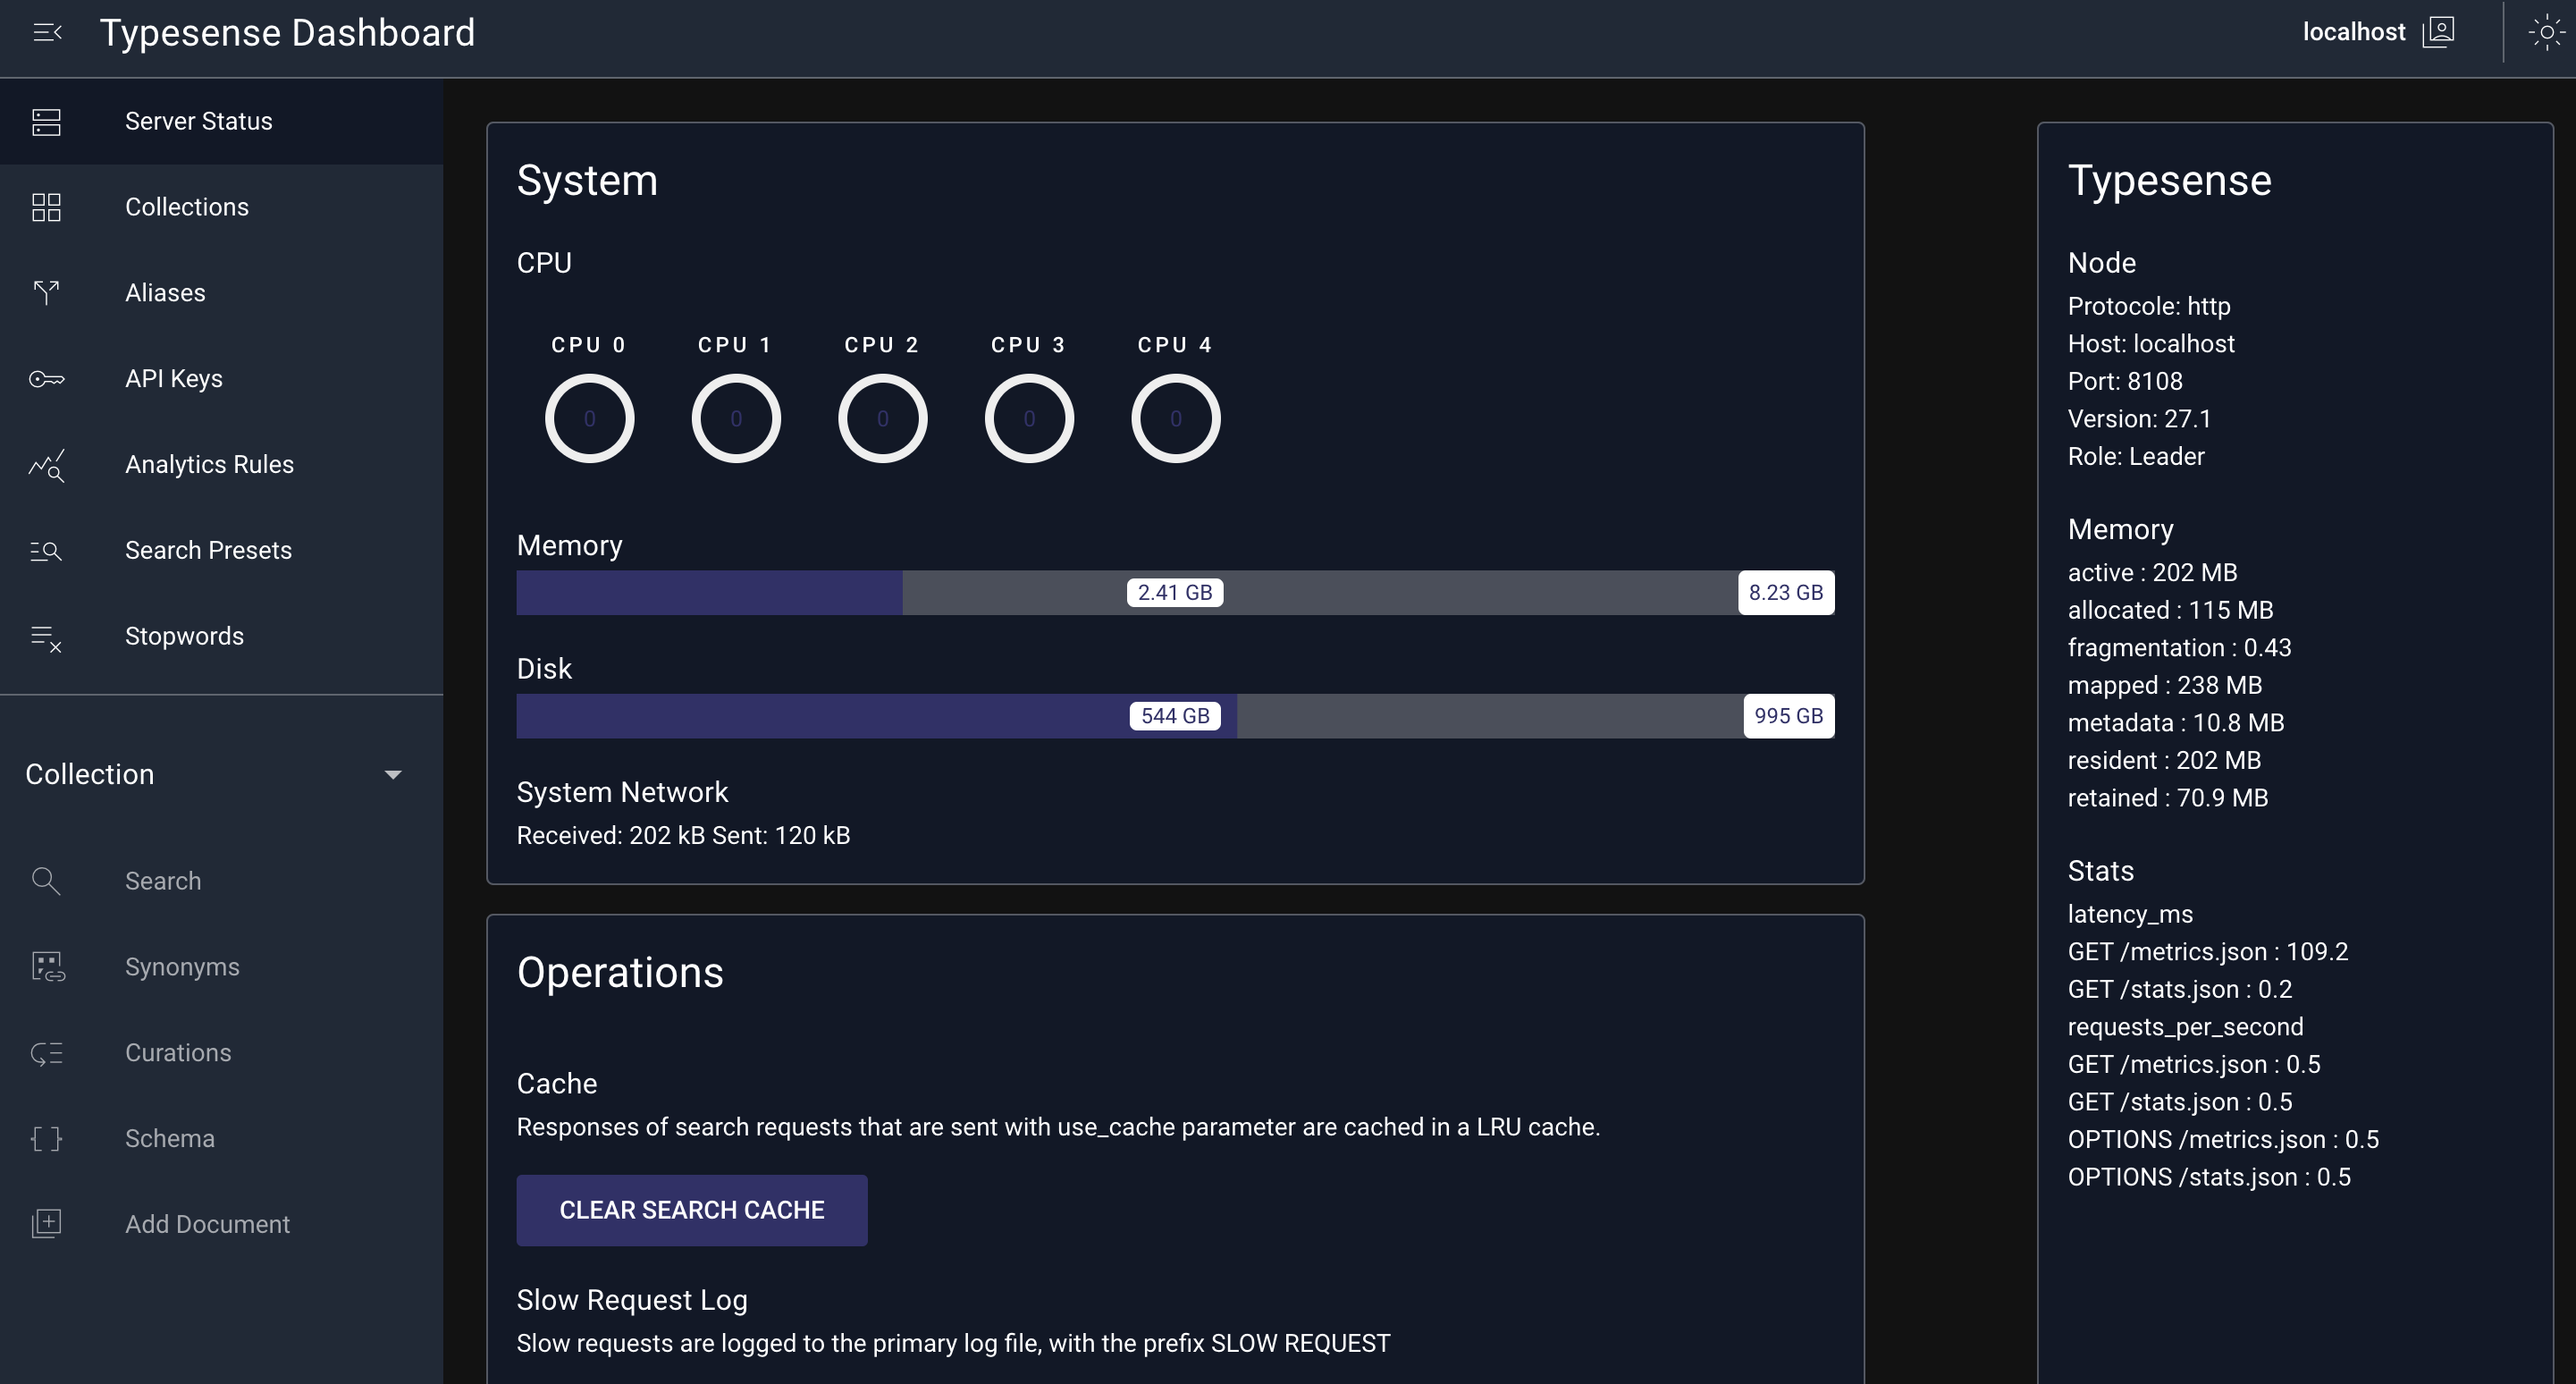
Task: Click the Add Document plus icon
Action: tap(46, 1224)
